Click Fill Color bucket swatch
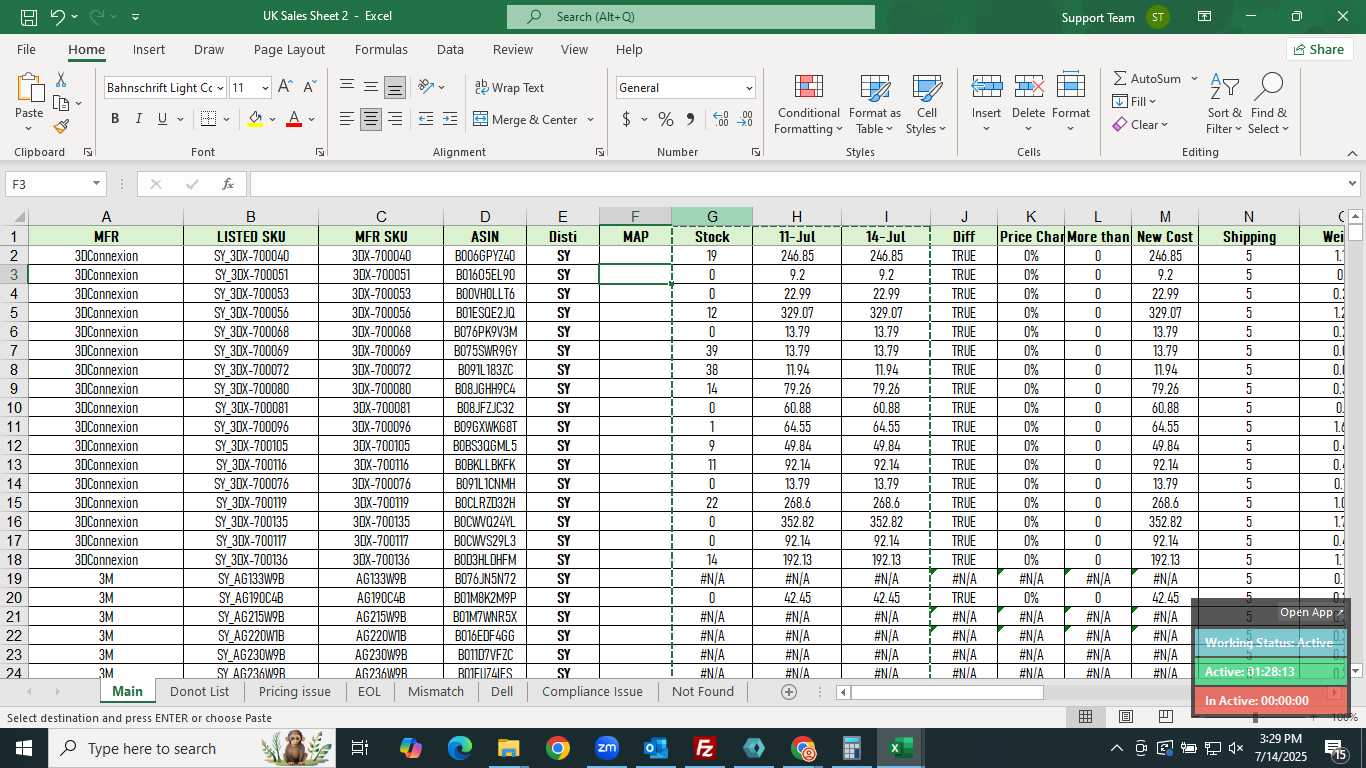Image resolution: width=1366 pixels, height=768 pixels. click(255, 119)
